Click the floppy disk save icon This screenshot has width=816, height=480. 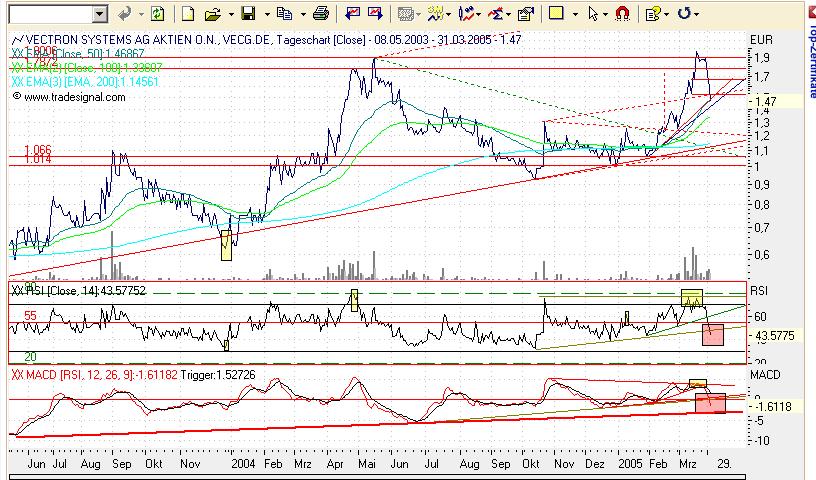(249, 14)
